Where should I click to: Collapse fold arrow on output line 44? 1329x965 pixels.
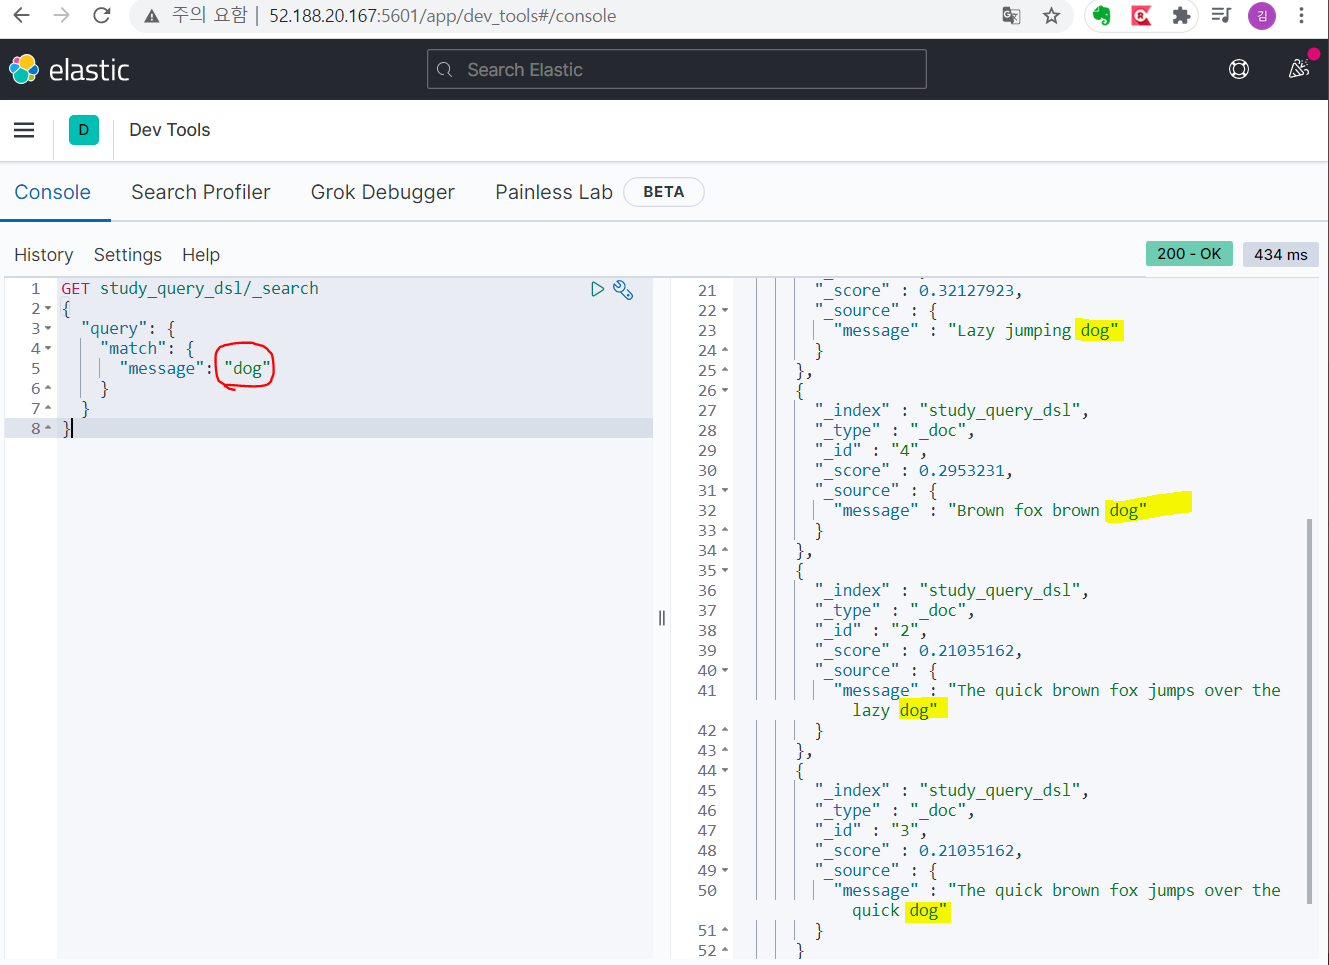[725, 771]
